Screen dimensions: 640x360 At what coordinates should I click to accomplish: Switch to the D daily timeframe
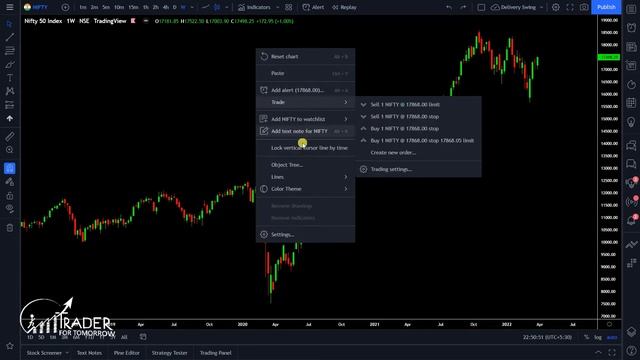(x=175, y=7)
